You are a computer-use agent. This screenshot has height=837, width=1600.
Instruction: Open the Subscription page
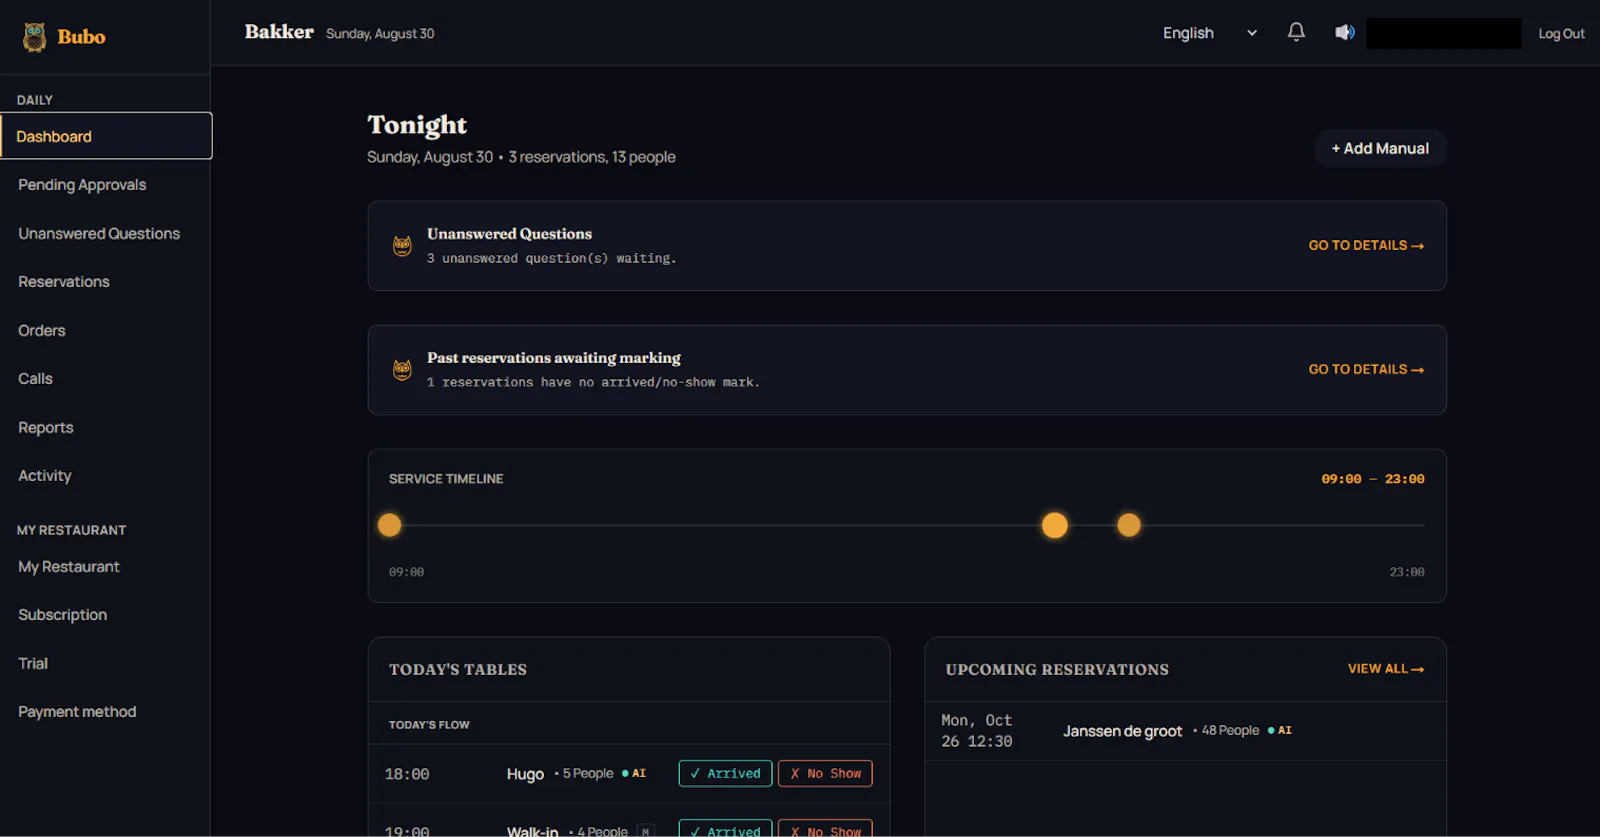(62, 615)
